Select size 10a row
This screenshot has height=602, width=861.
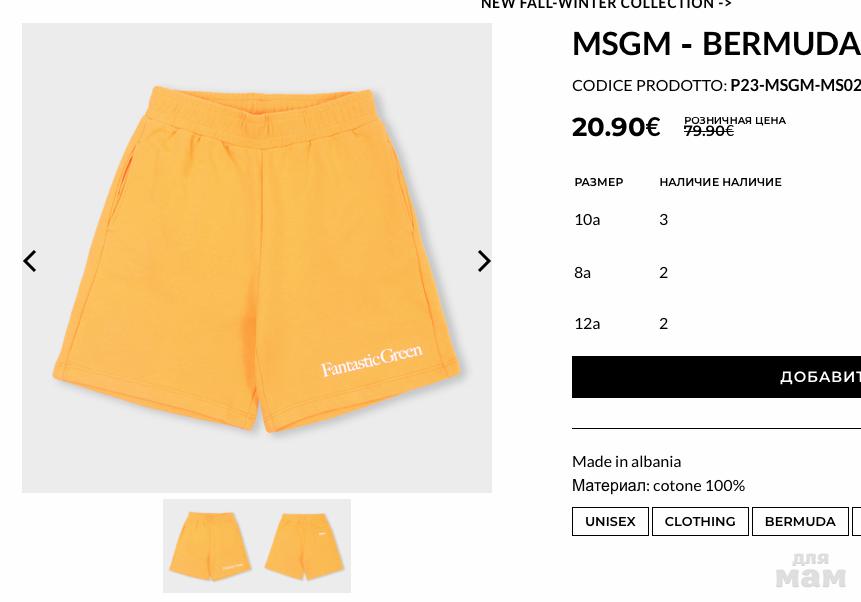coord(716,220)
